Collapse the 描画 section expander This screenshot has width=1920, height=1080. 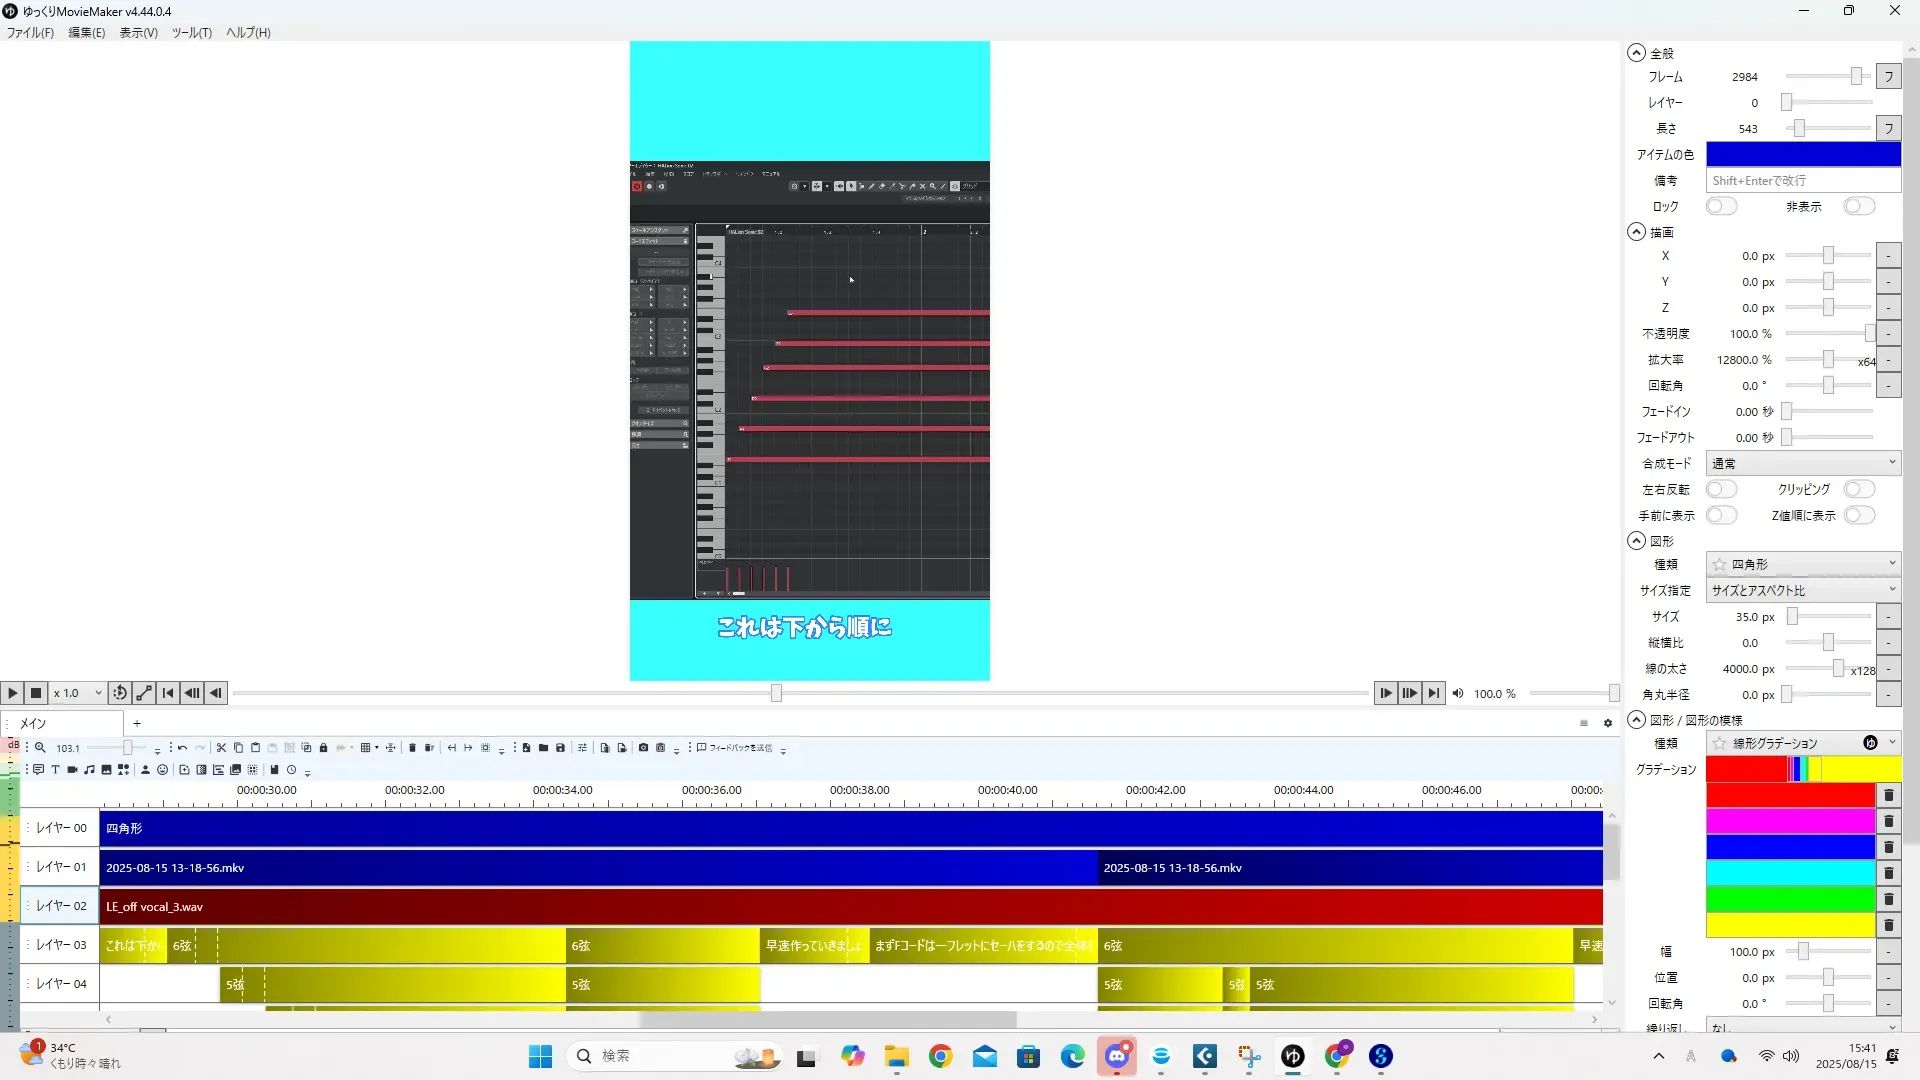(x=1636, y=232)
